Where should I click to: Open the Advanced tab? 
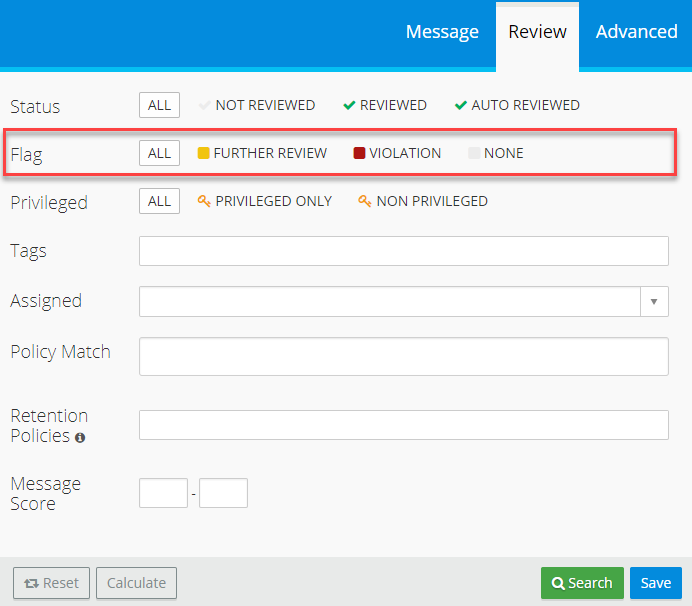[636, 32]
